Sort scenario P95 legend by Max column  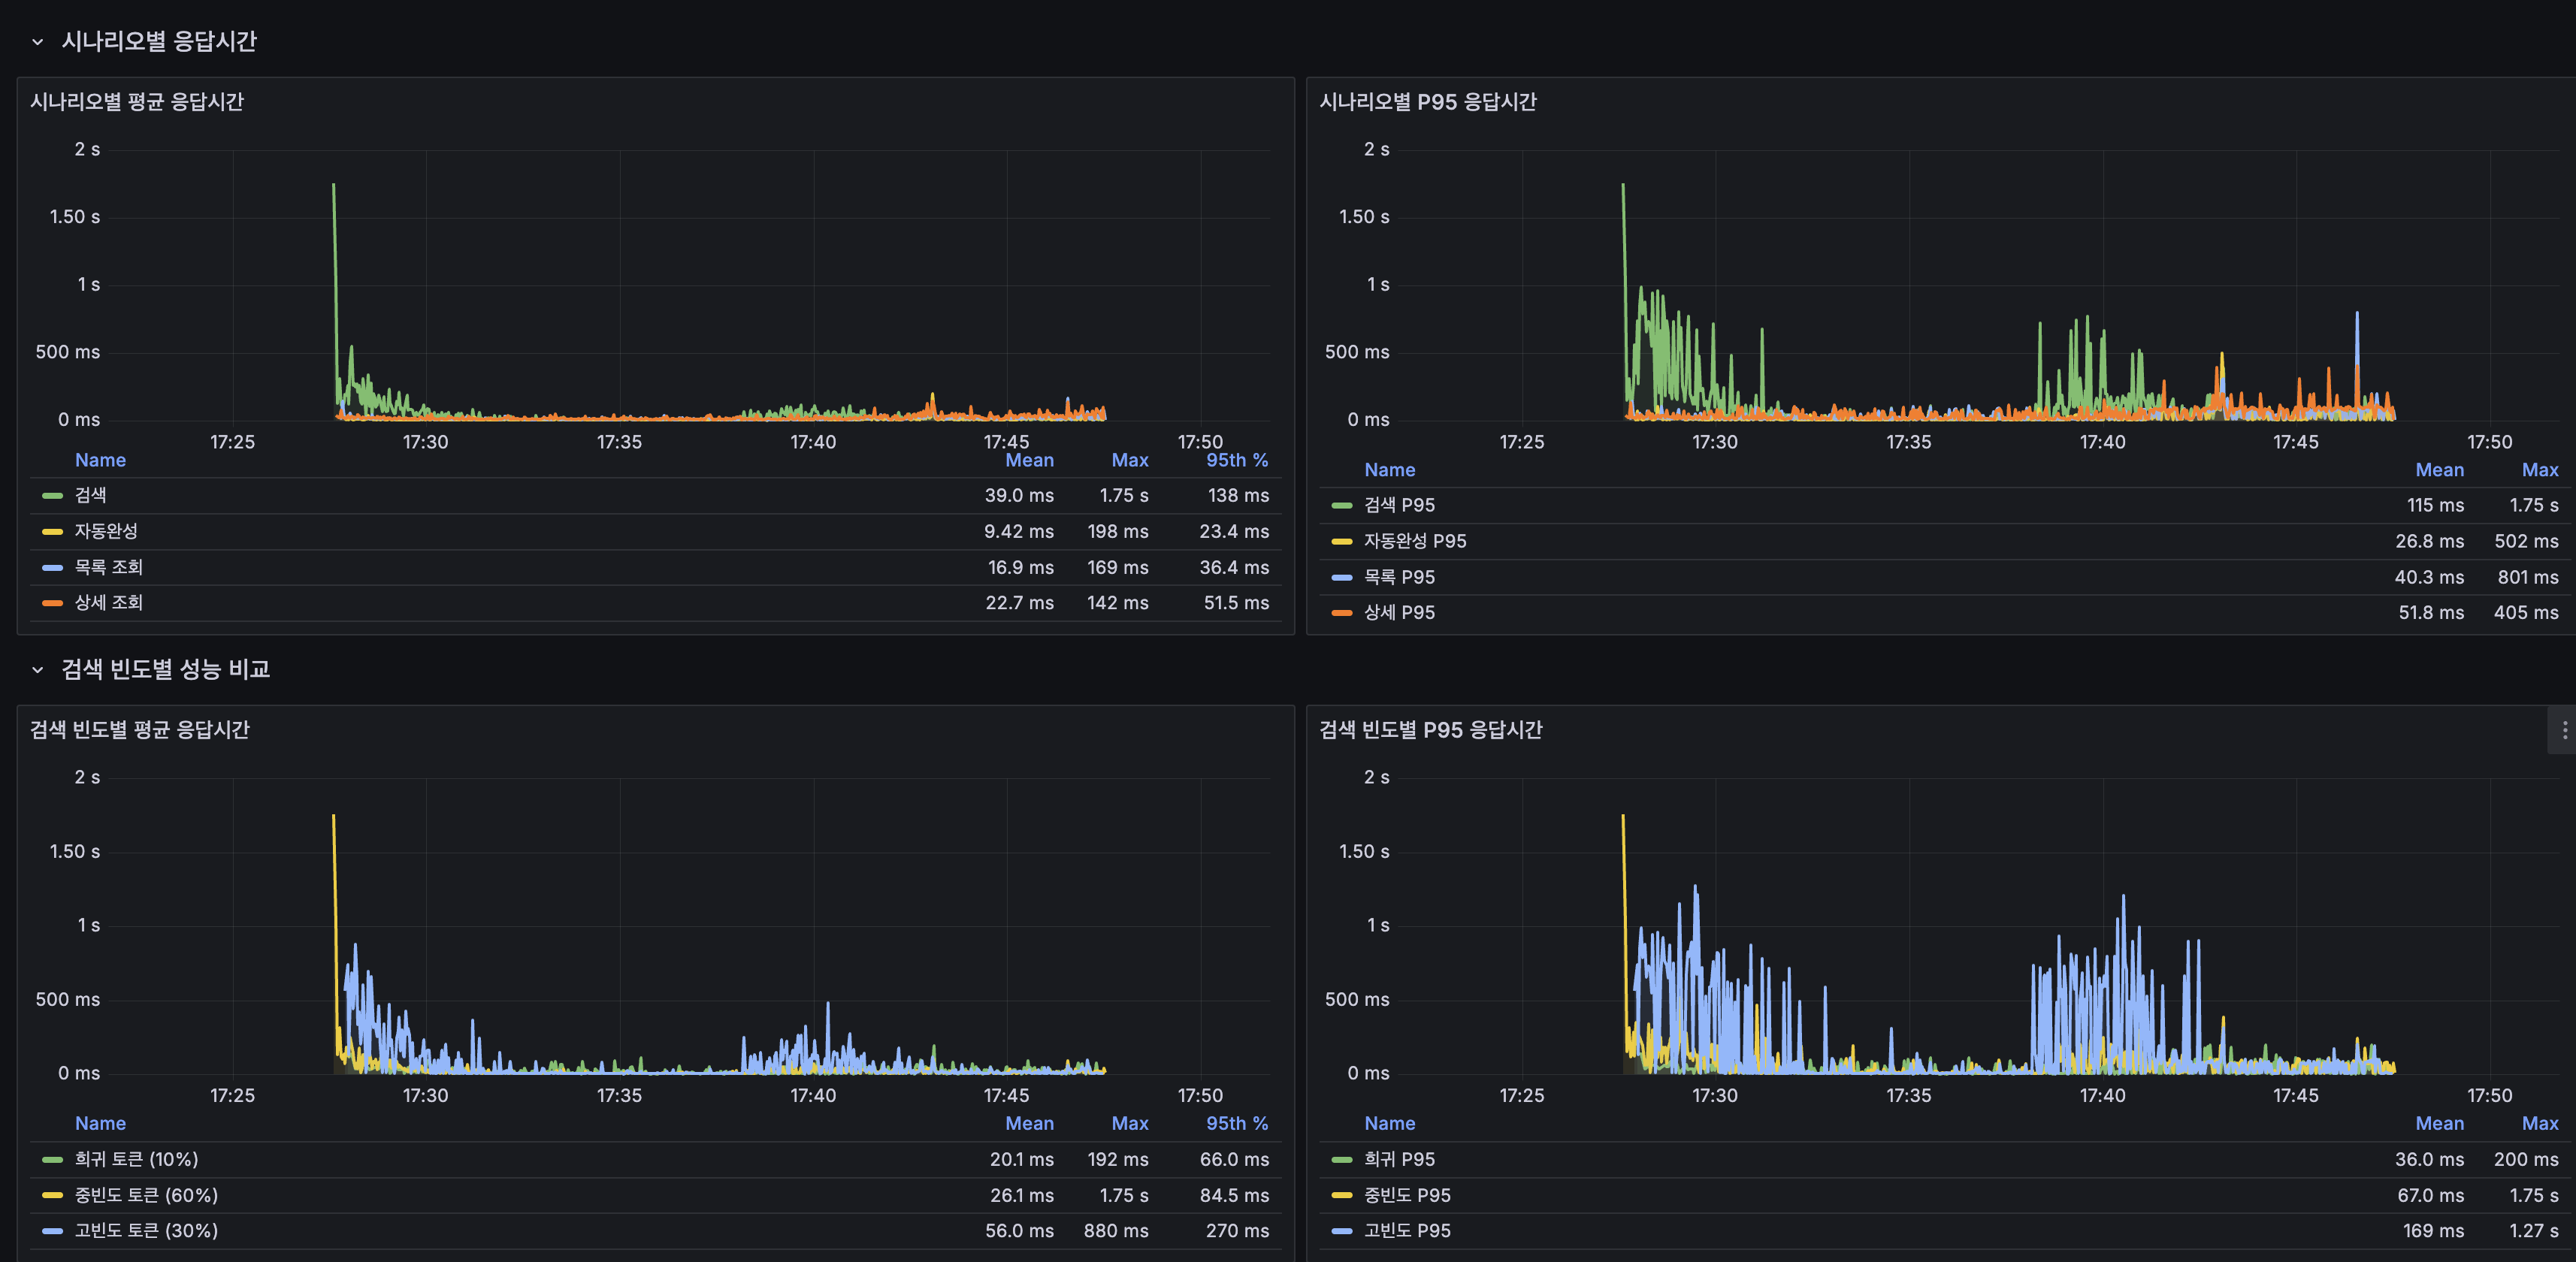(2539, 470)
